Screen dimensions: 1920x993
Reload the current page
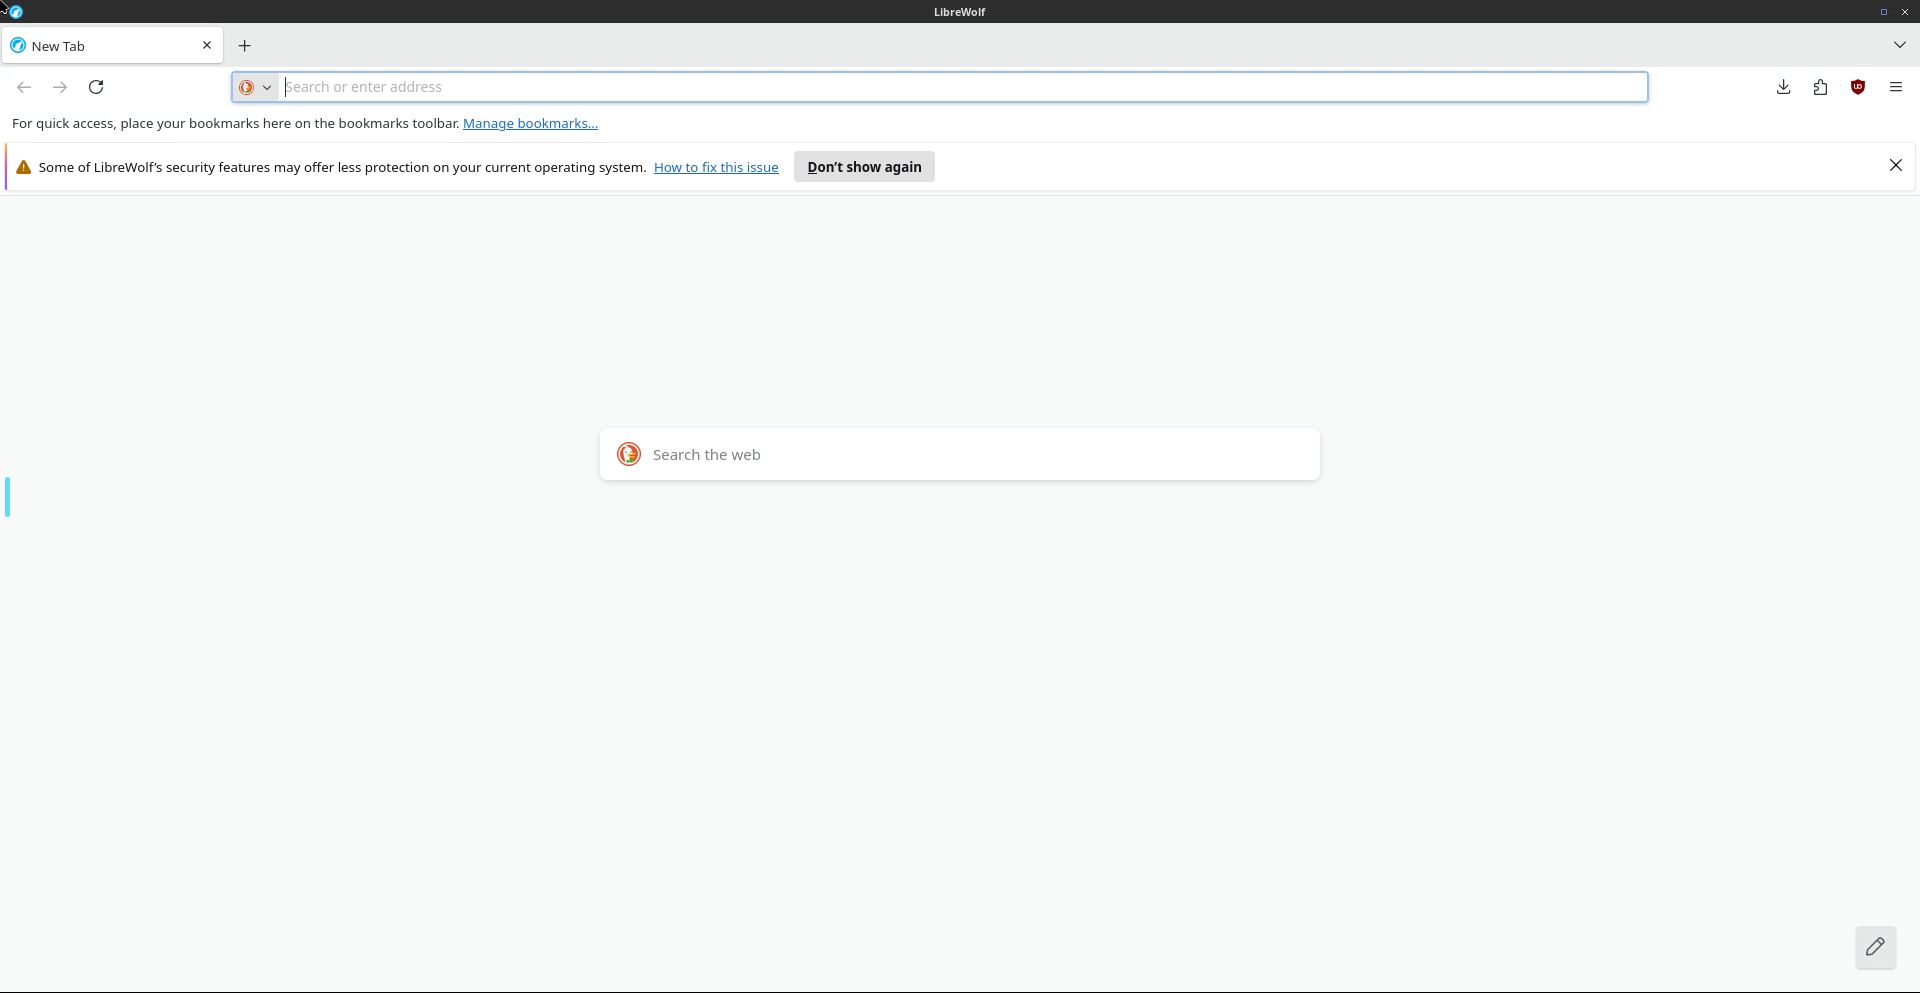click(96, 87)
